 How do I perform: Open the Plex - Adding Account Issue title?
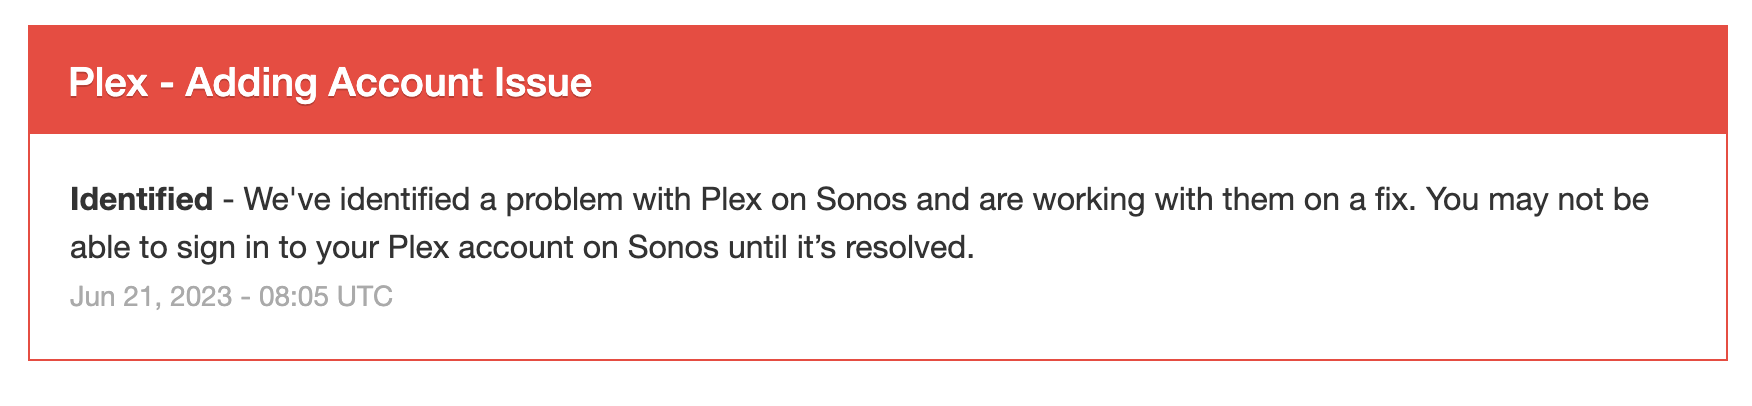click(x=330, y=82)
